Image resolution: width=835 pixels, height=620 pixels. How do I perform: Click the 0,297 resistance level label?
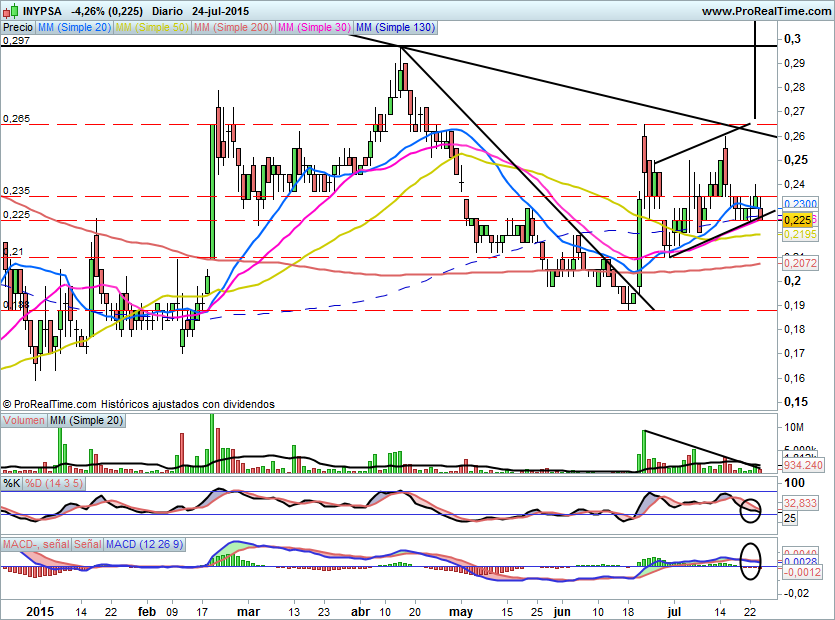pos(16,40)
